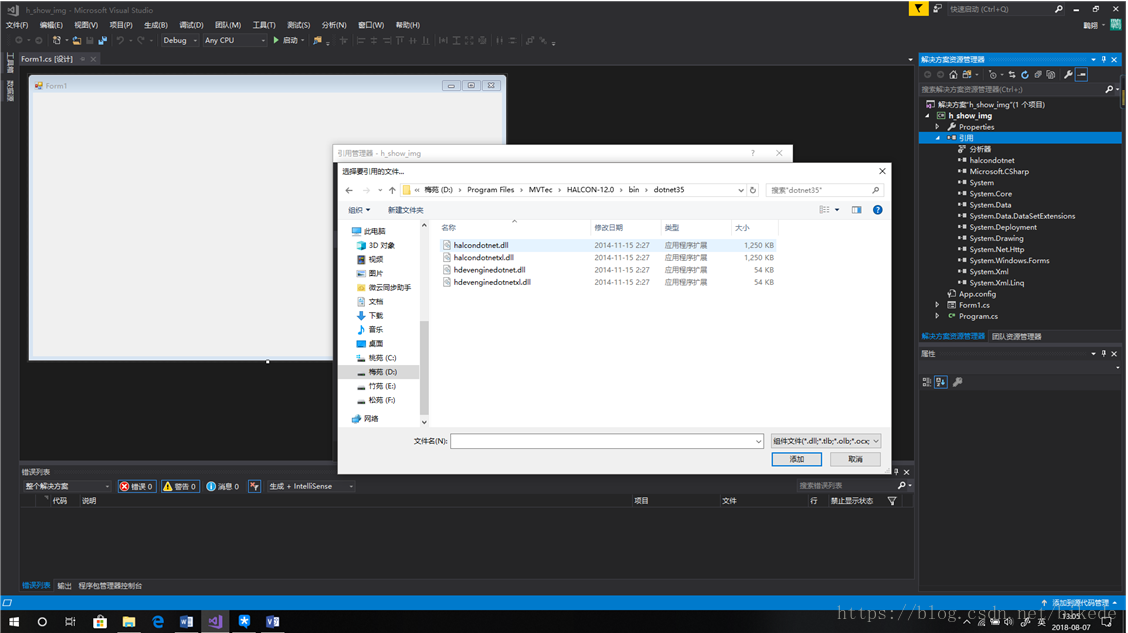
Task: Click the clear-filters icon in Error List
Action: click(254, 486)
